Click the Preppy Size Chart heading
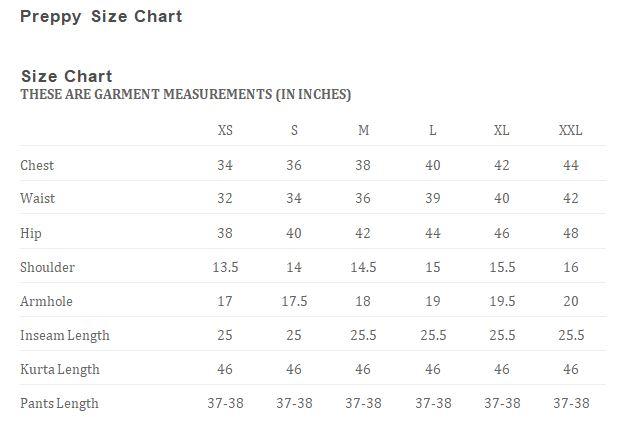 [x=101, y=17]
